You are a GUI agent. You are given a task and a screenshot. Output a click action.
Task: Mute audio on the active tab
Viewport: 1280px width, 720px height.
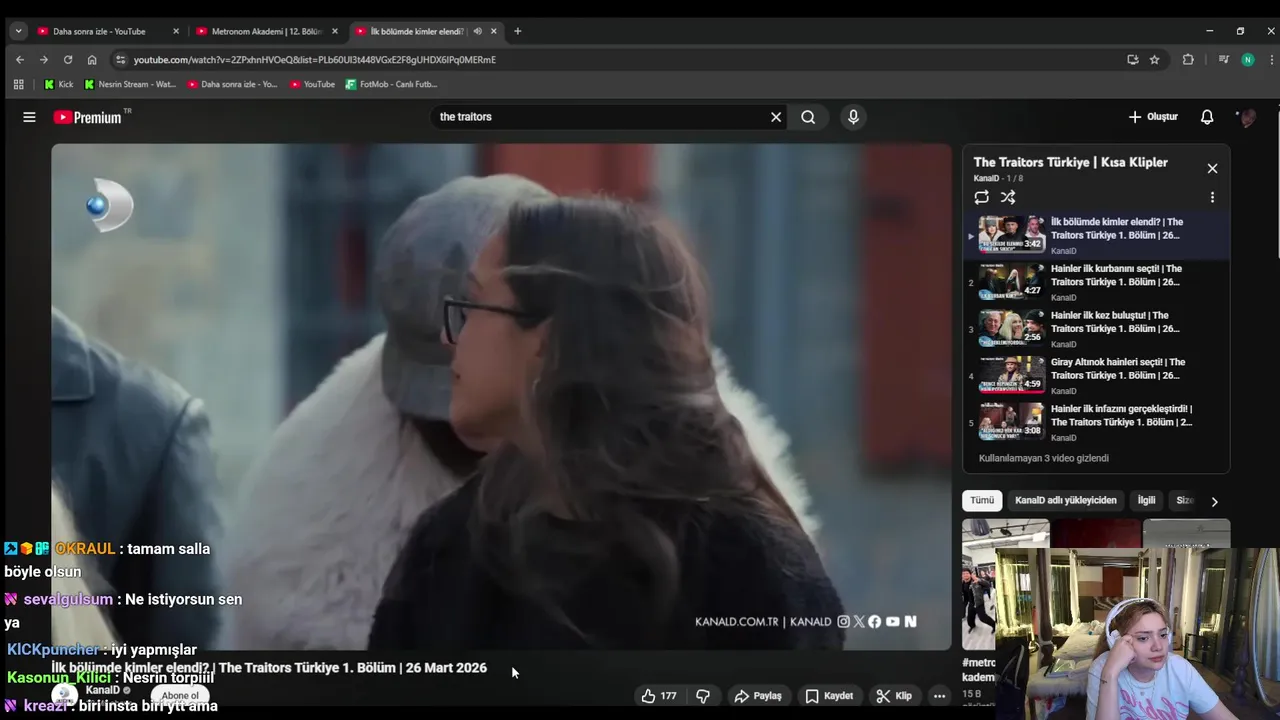click(x=477, y=31)
